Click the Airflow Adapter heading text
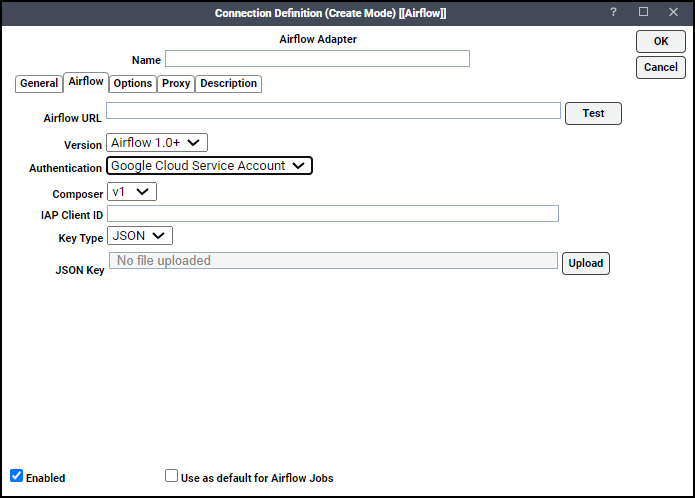 click(x=318, y=39)
